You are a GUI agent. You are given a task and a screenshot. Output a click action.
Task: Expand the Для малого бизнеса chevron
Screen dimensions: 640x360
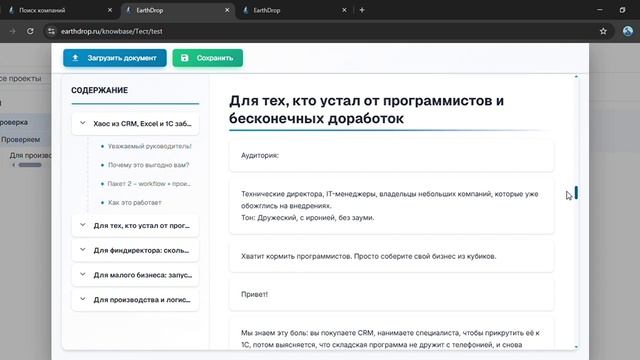pyautogui.click(x=83, y=275)
